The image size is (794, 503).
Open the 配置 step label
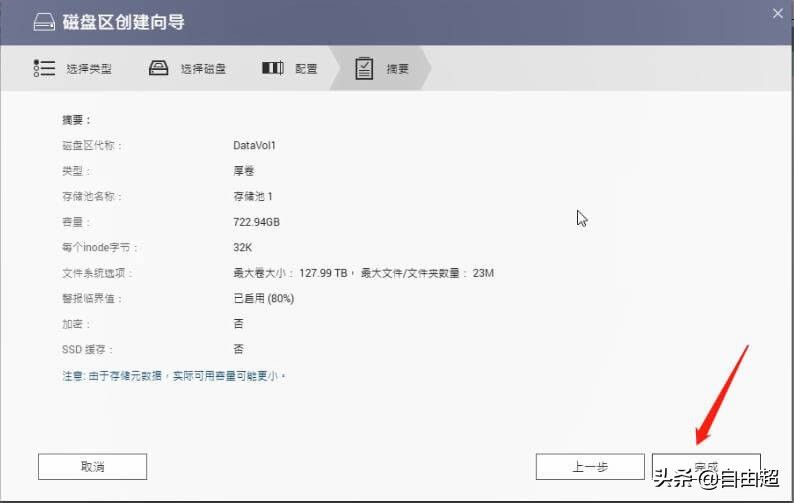(x=306, y=69)
